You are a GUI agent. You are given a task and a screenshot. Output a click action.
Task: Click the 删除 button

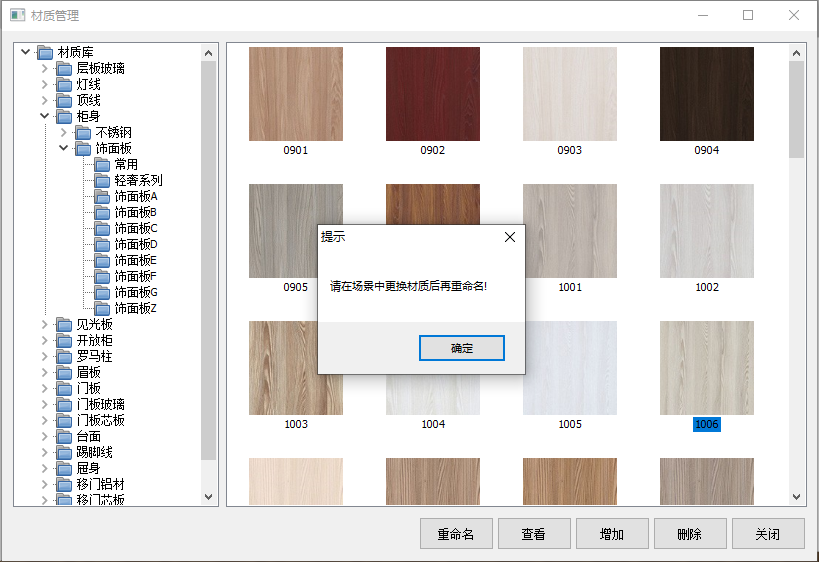coord(690,534)
